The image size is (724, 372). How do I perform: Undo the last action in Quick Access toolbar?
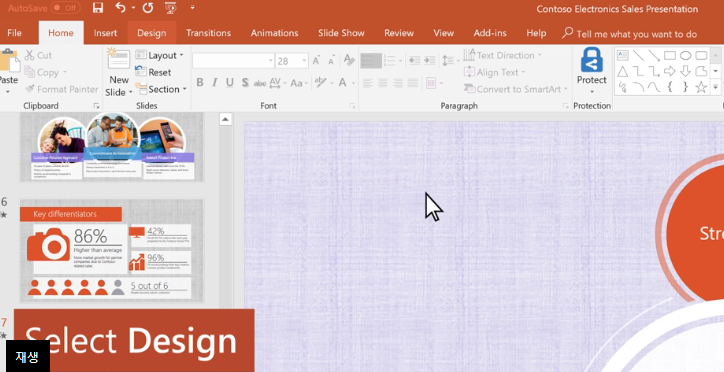[x=121, y=8]
